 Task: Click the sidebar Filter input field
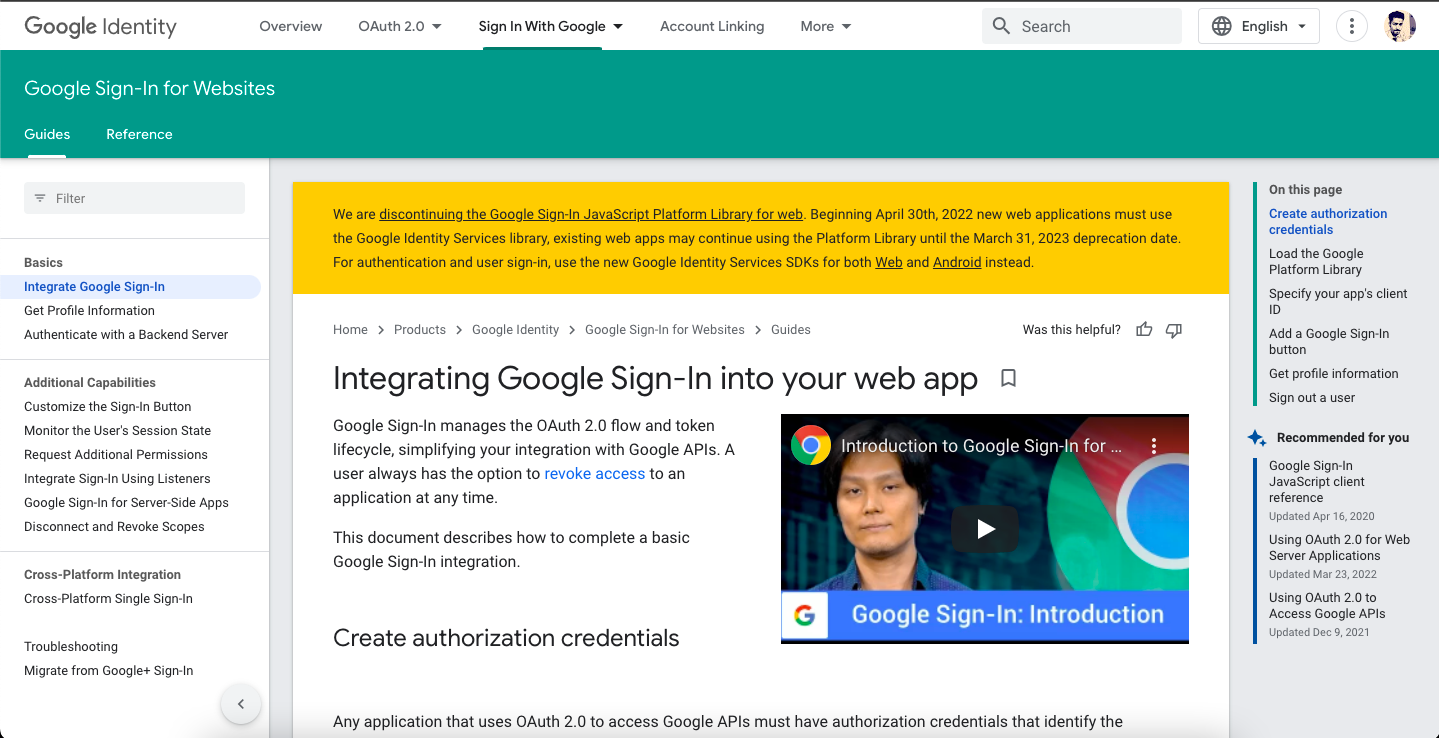click(x=134, y=198)
